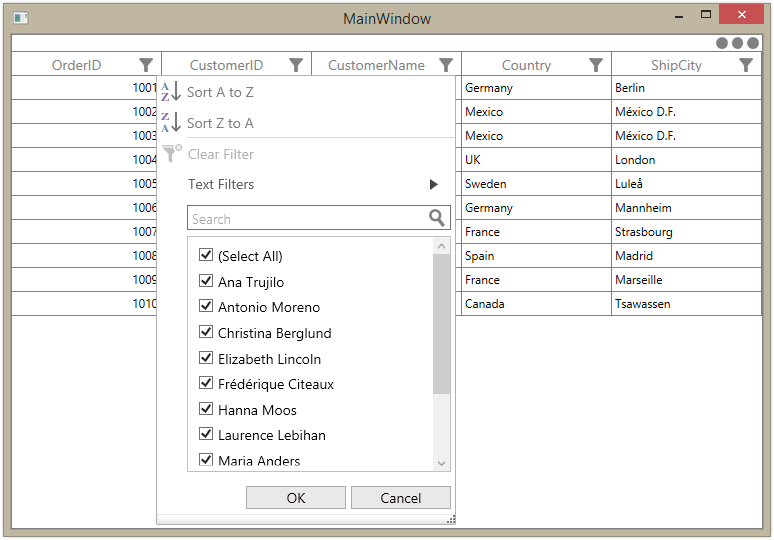Click the ShipCity filter funnel icon
Screen dimensions: 774x540
pos(746,65)
